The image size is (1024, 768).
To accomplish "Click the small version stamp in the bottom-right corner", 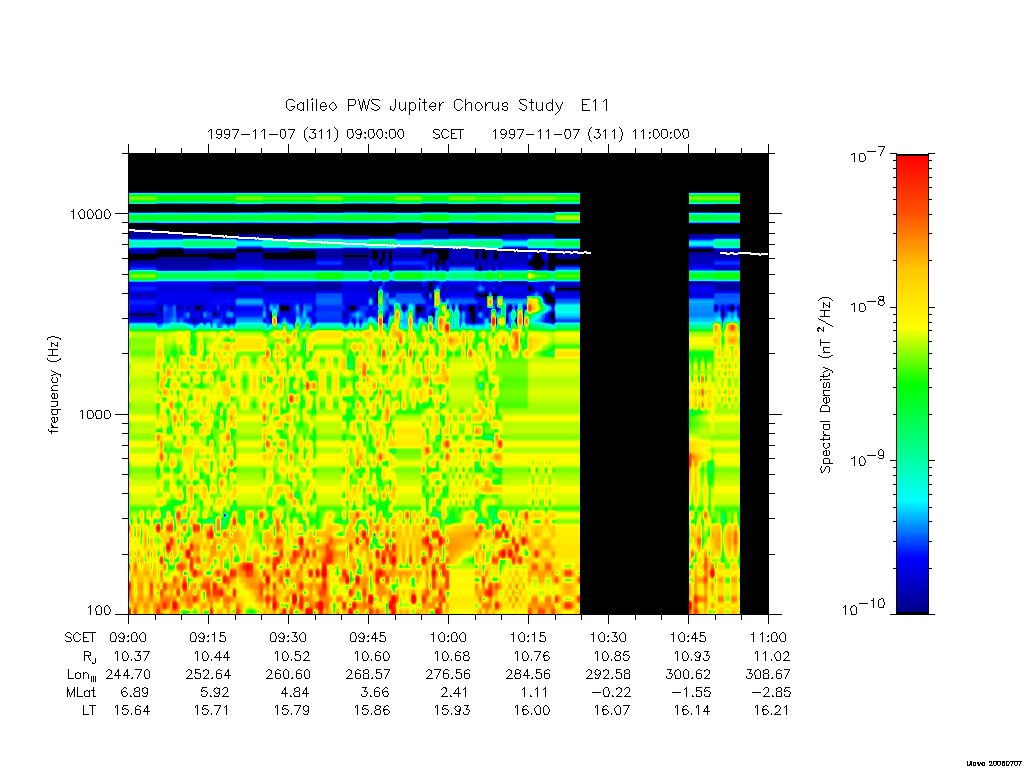I will click(992, 762).
